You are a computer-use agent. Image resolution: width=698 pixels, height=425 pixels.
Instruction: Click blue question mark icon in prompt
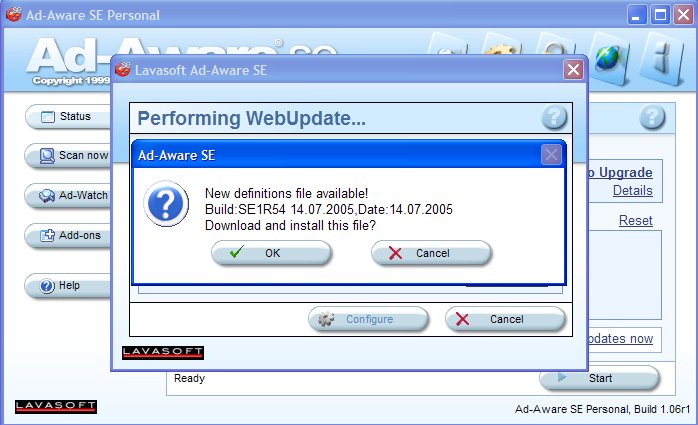166,204
